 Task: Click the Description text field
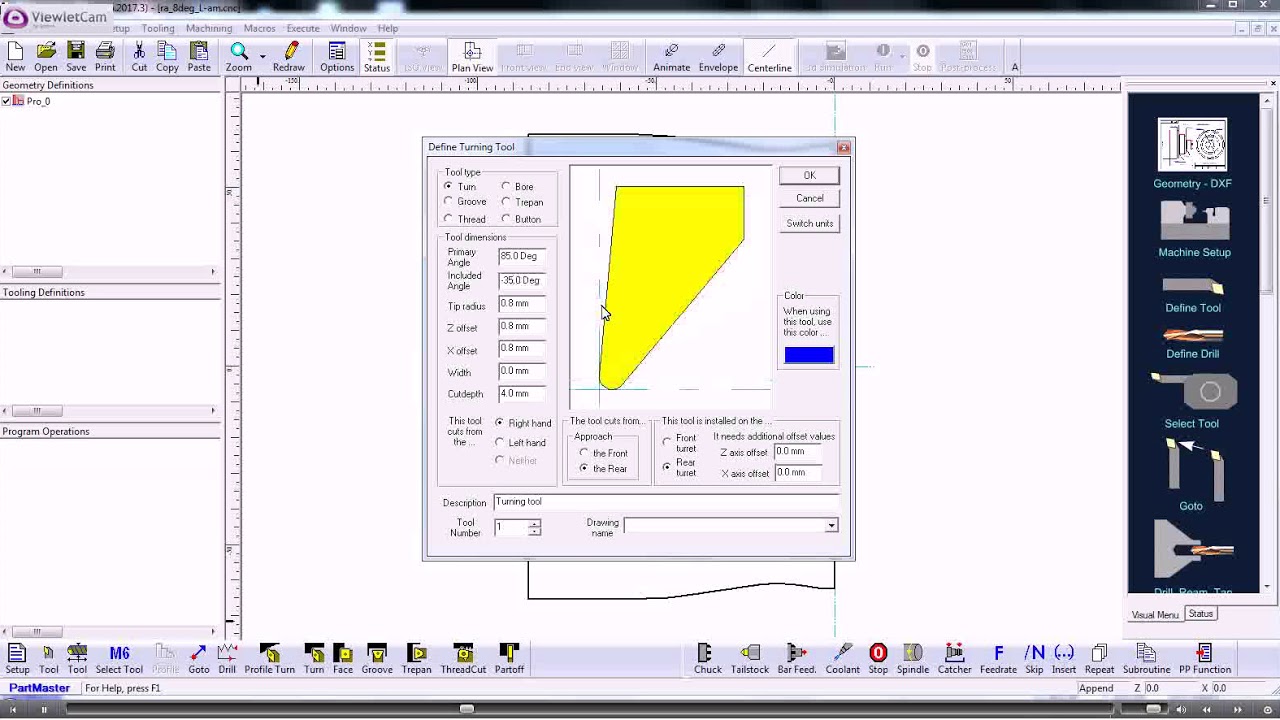pyautogui.click(x=666, y=502)
